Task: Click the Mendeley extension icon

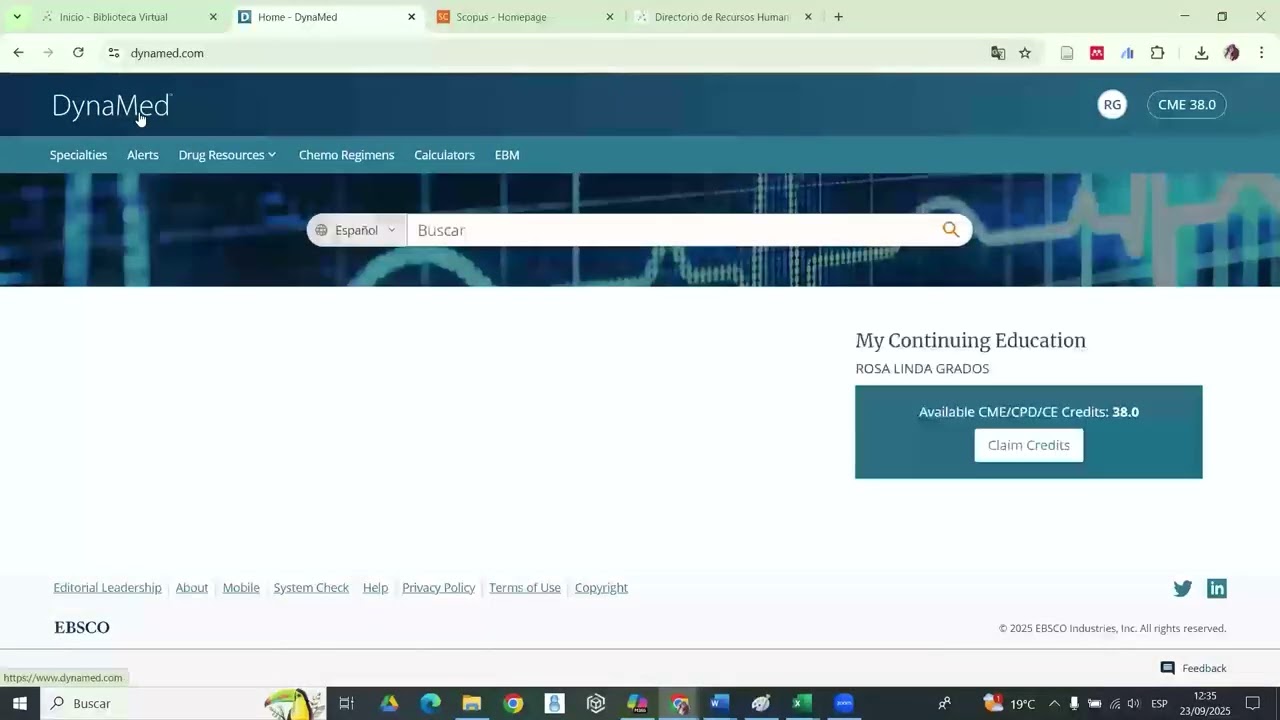Action: point(1097,53)
